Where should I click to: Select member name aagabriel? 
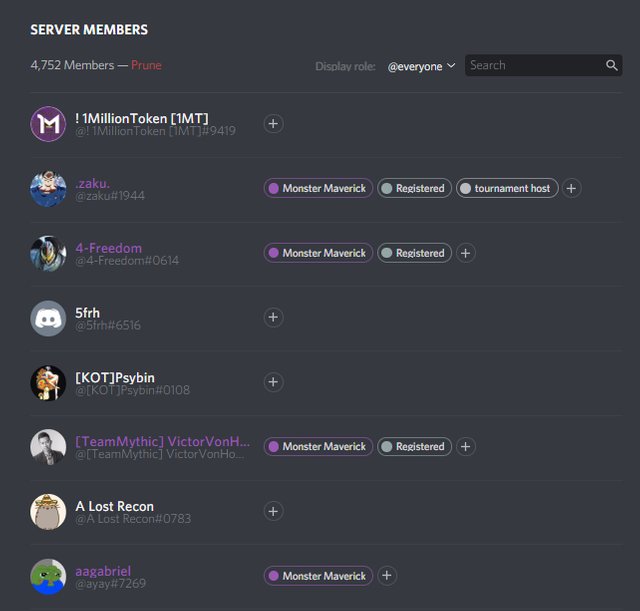point(103,571)
